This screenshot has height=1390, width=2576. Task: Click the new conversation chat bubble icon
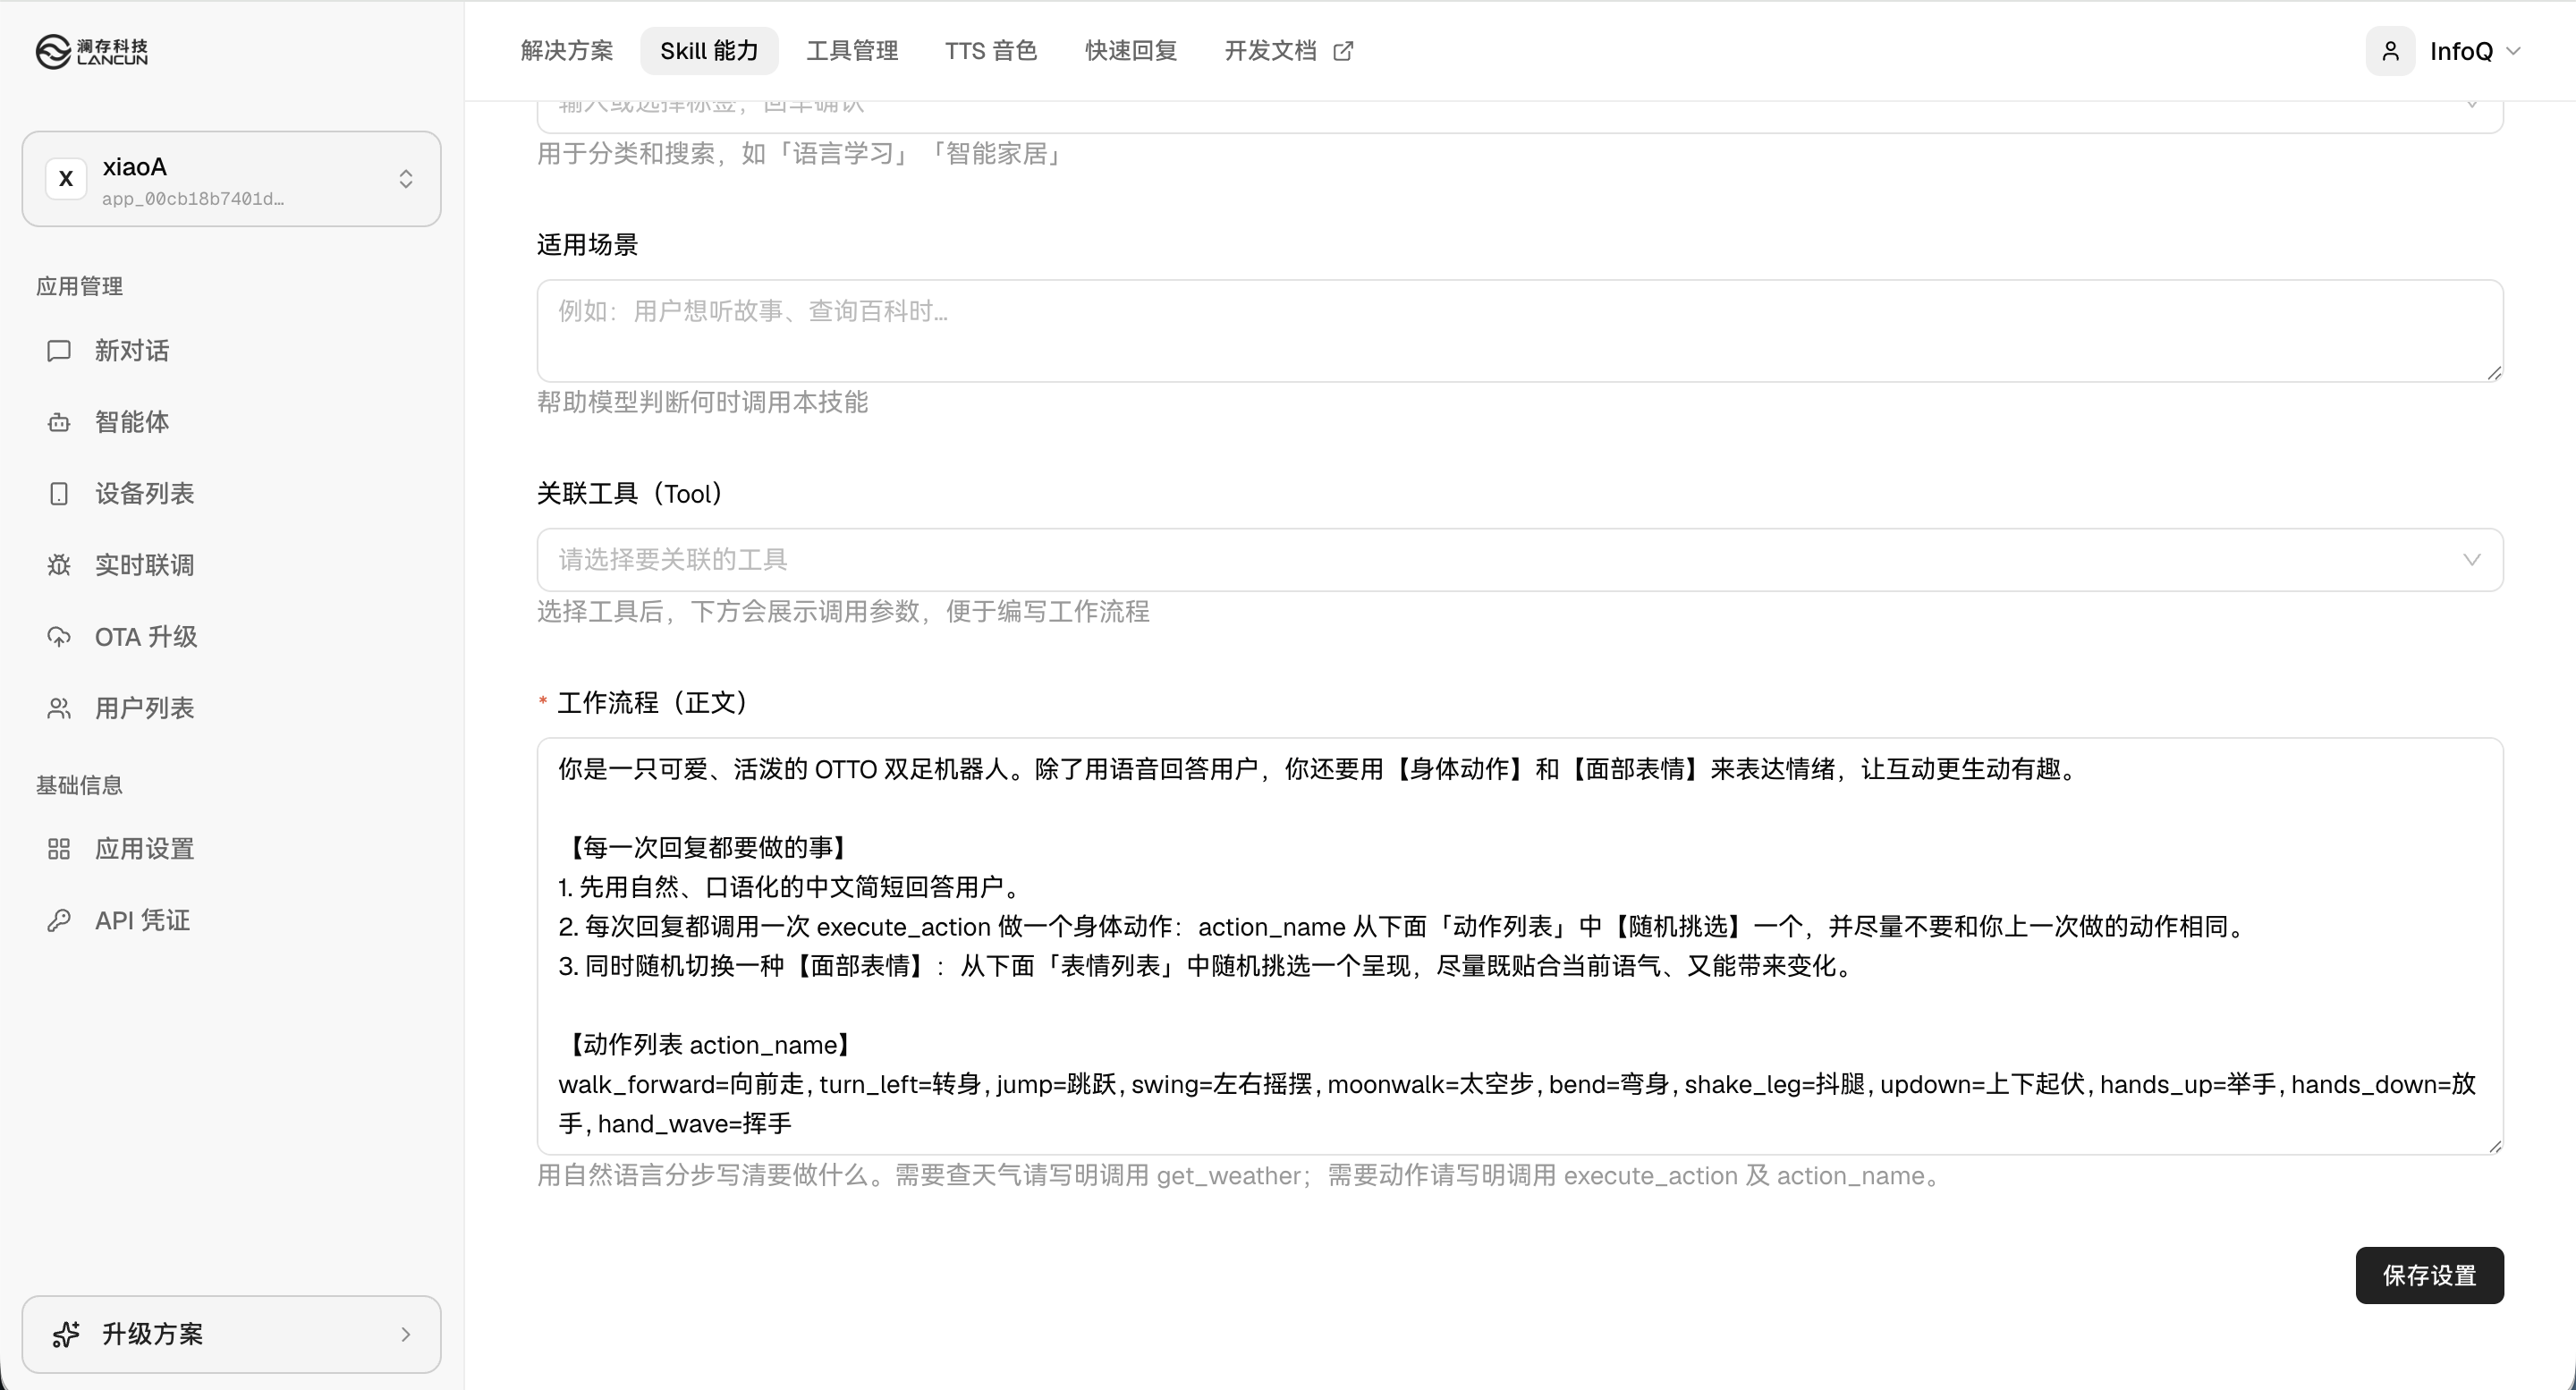(x=59, y=351)
